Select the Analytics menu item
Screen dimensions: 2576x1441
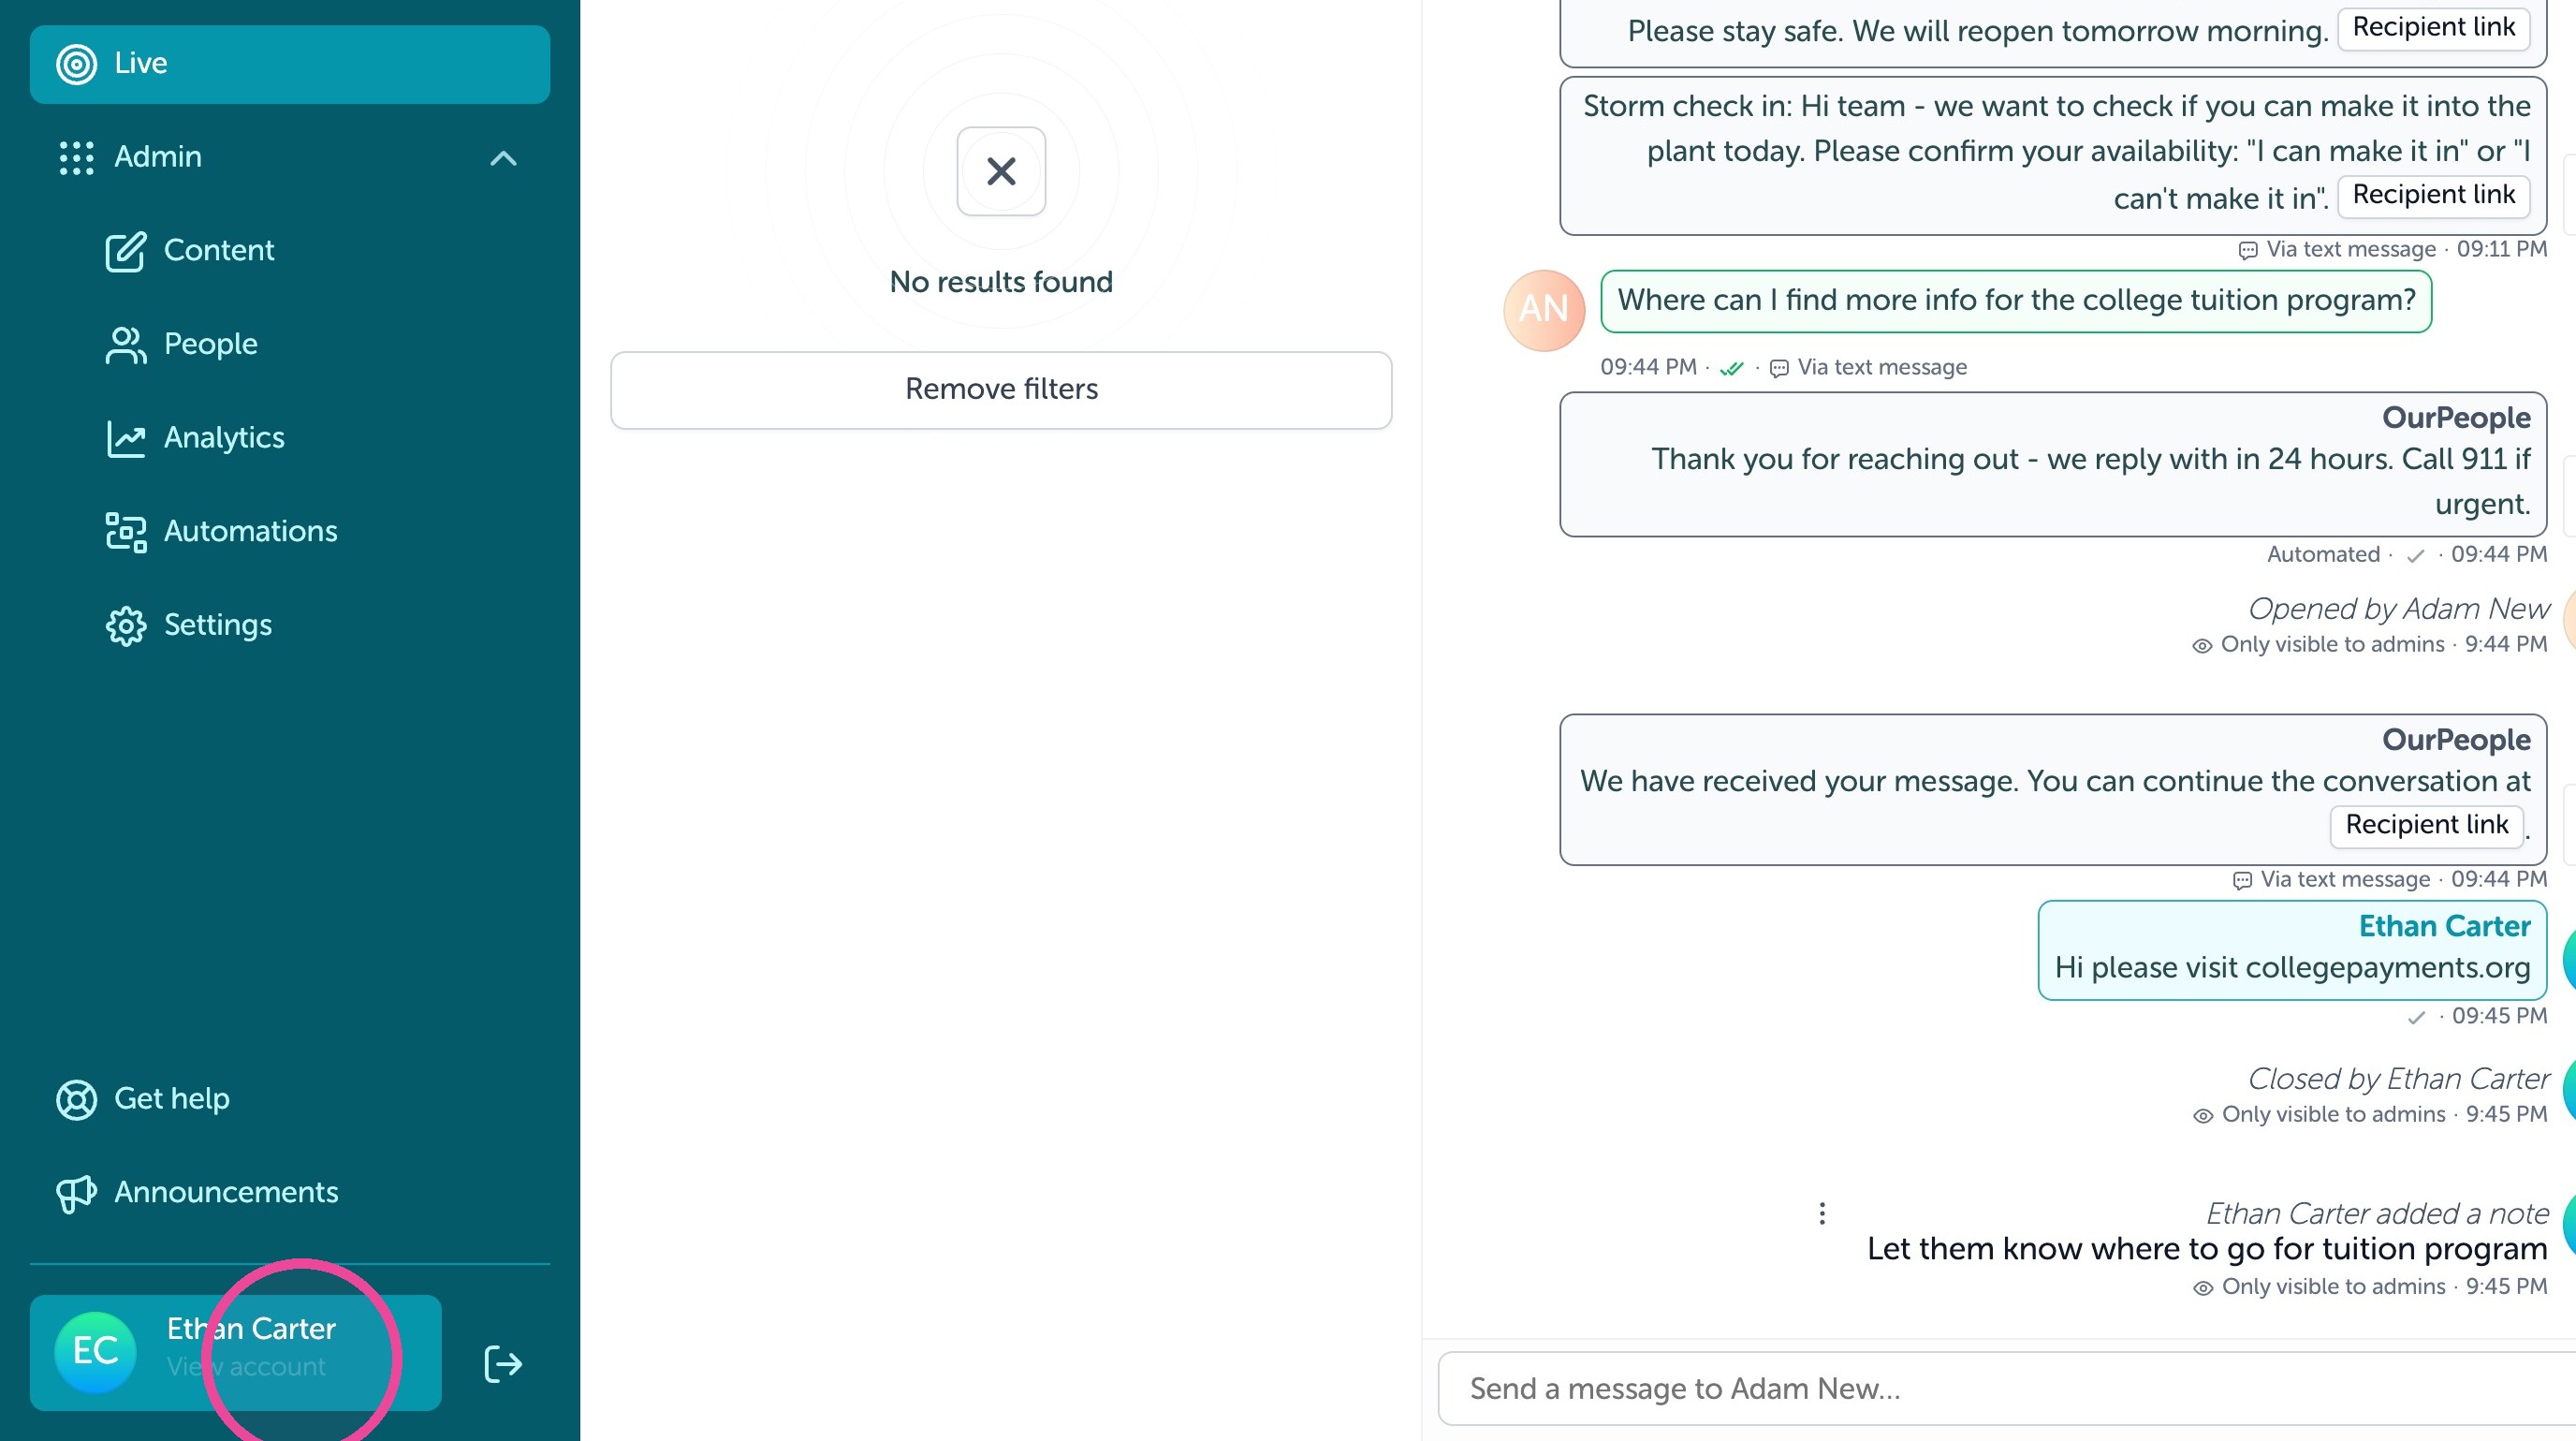point(224,438)
